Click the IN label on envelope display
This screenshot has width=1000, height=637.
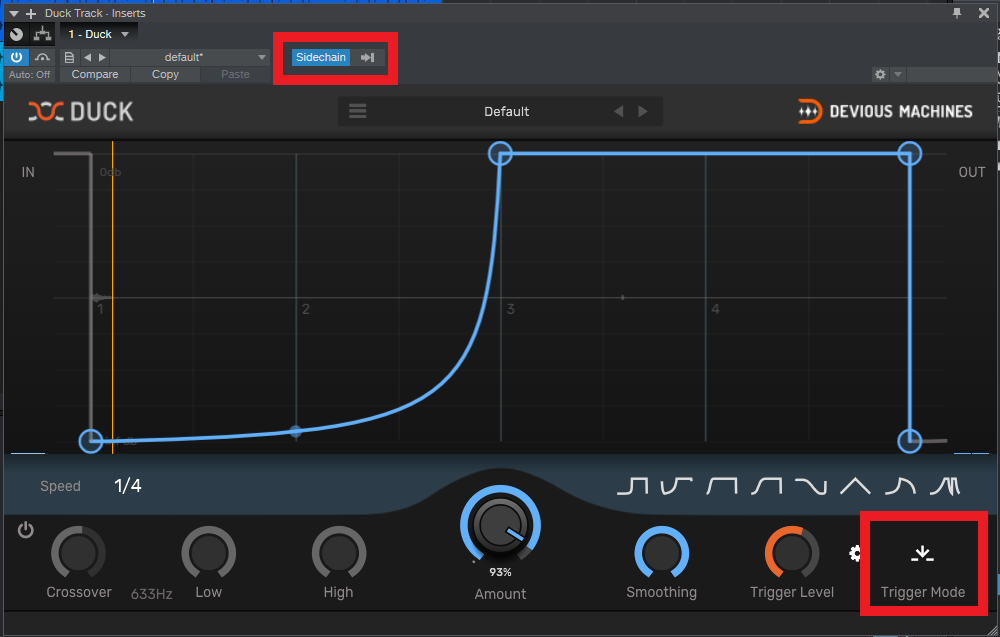click(x=28, y=172)
